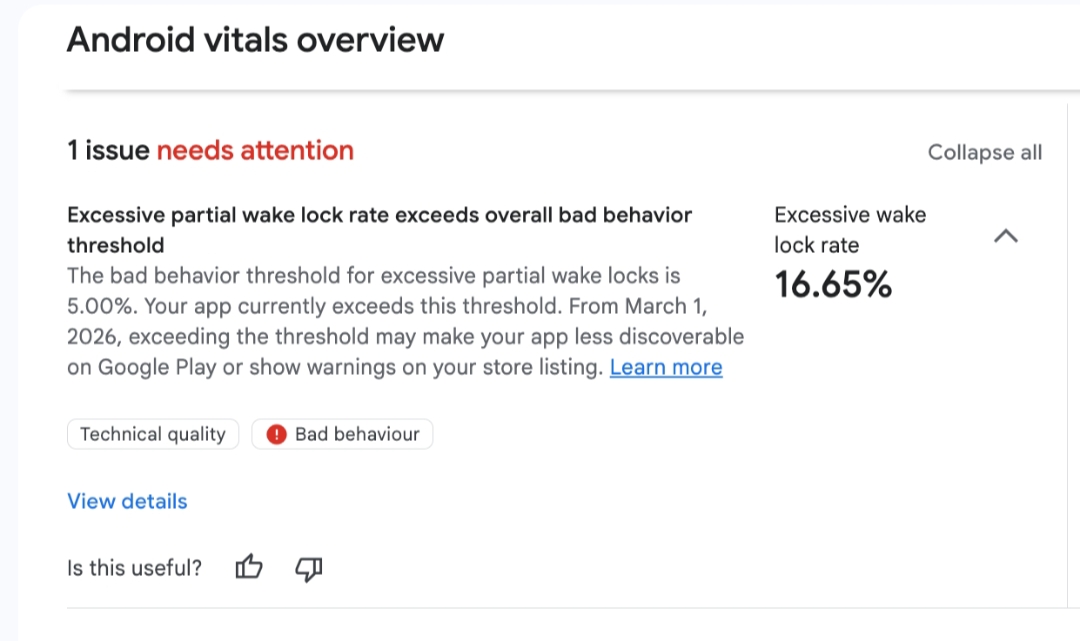Click the thumbs up feedback icon
The width and height of the screenshot is (1080, 641).
pos(249,569)
